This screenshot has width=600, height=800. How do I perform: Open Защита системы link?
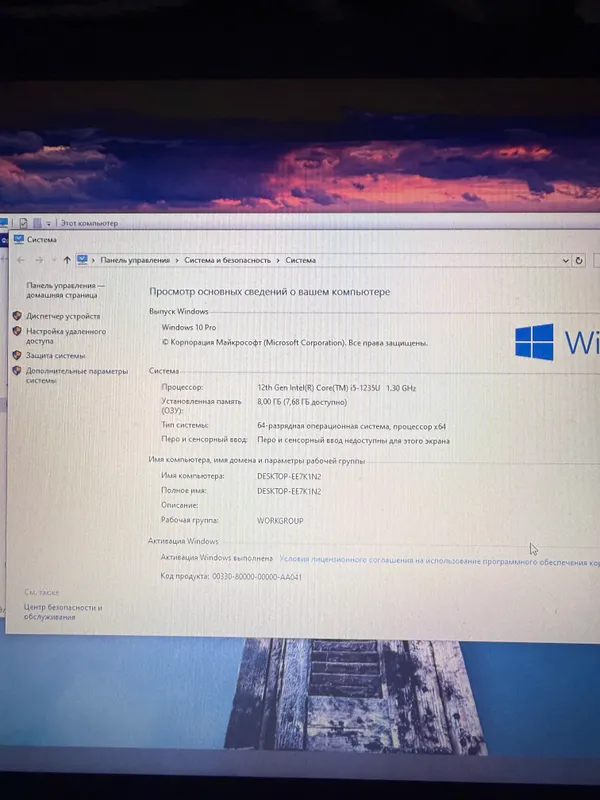pos(56,356)
